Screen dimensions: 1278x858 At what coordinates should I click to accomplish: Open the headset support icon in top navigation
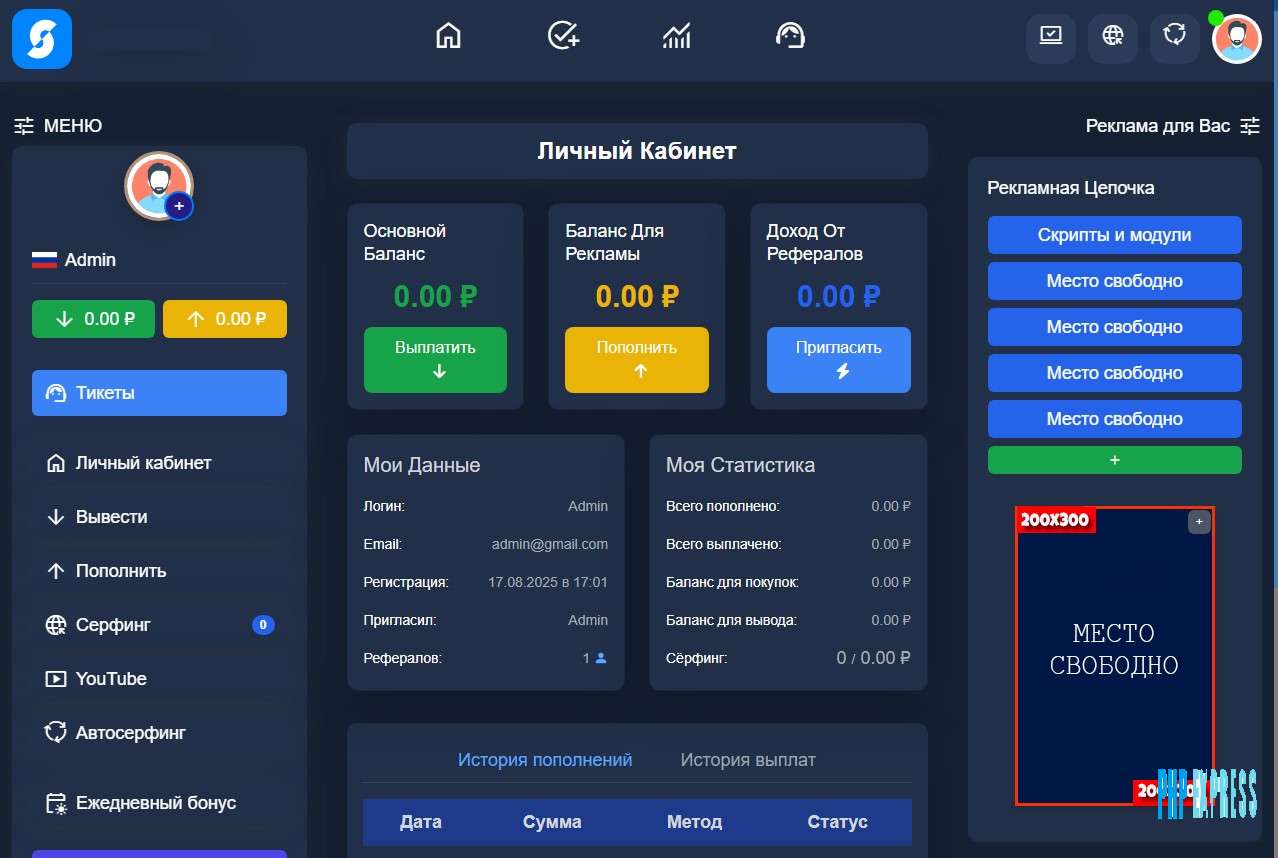tap(790, 36)
